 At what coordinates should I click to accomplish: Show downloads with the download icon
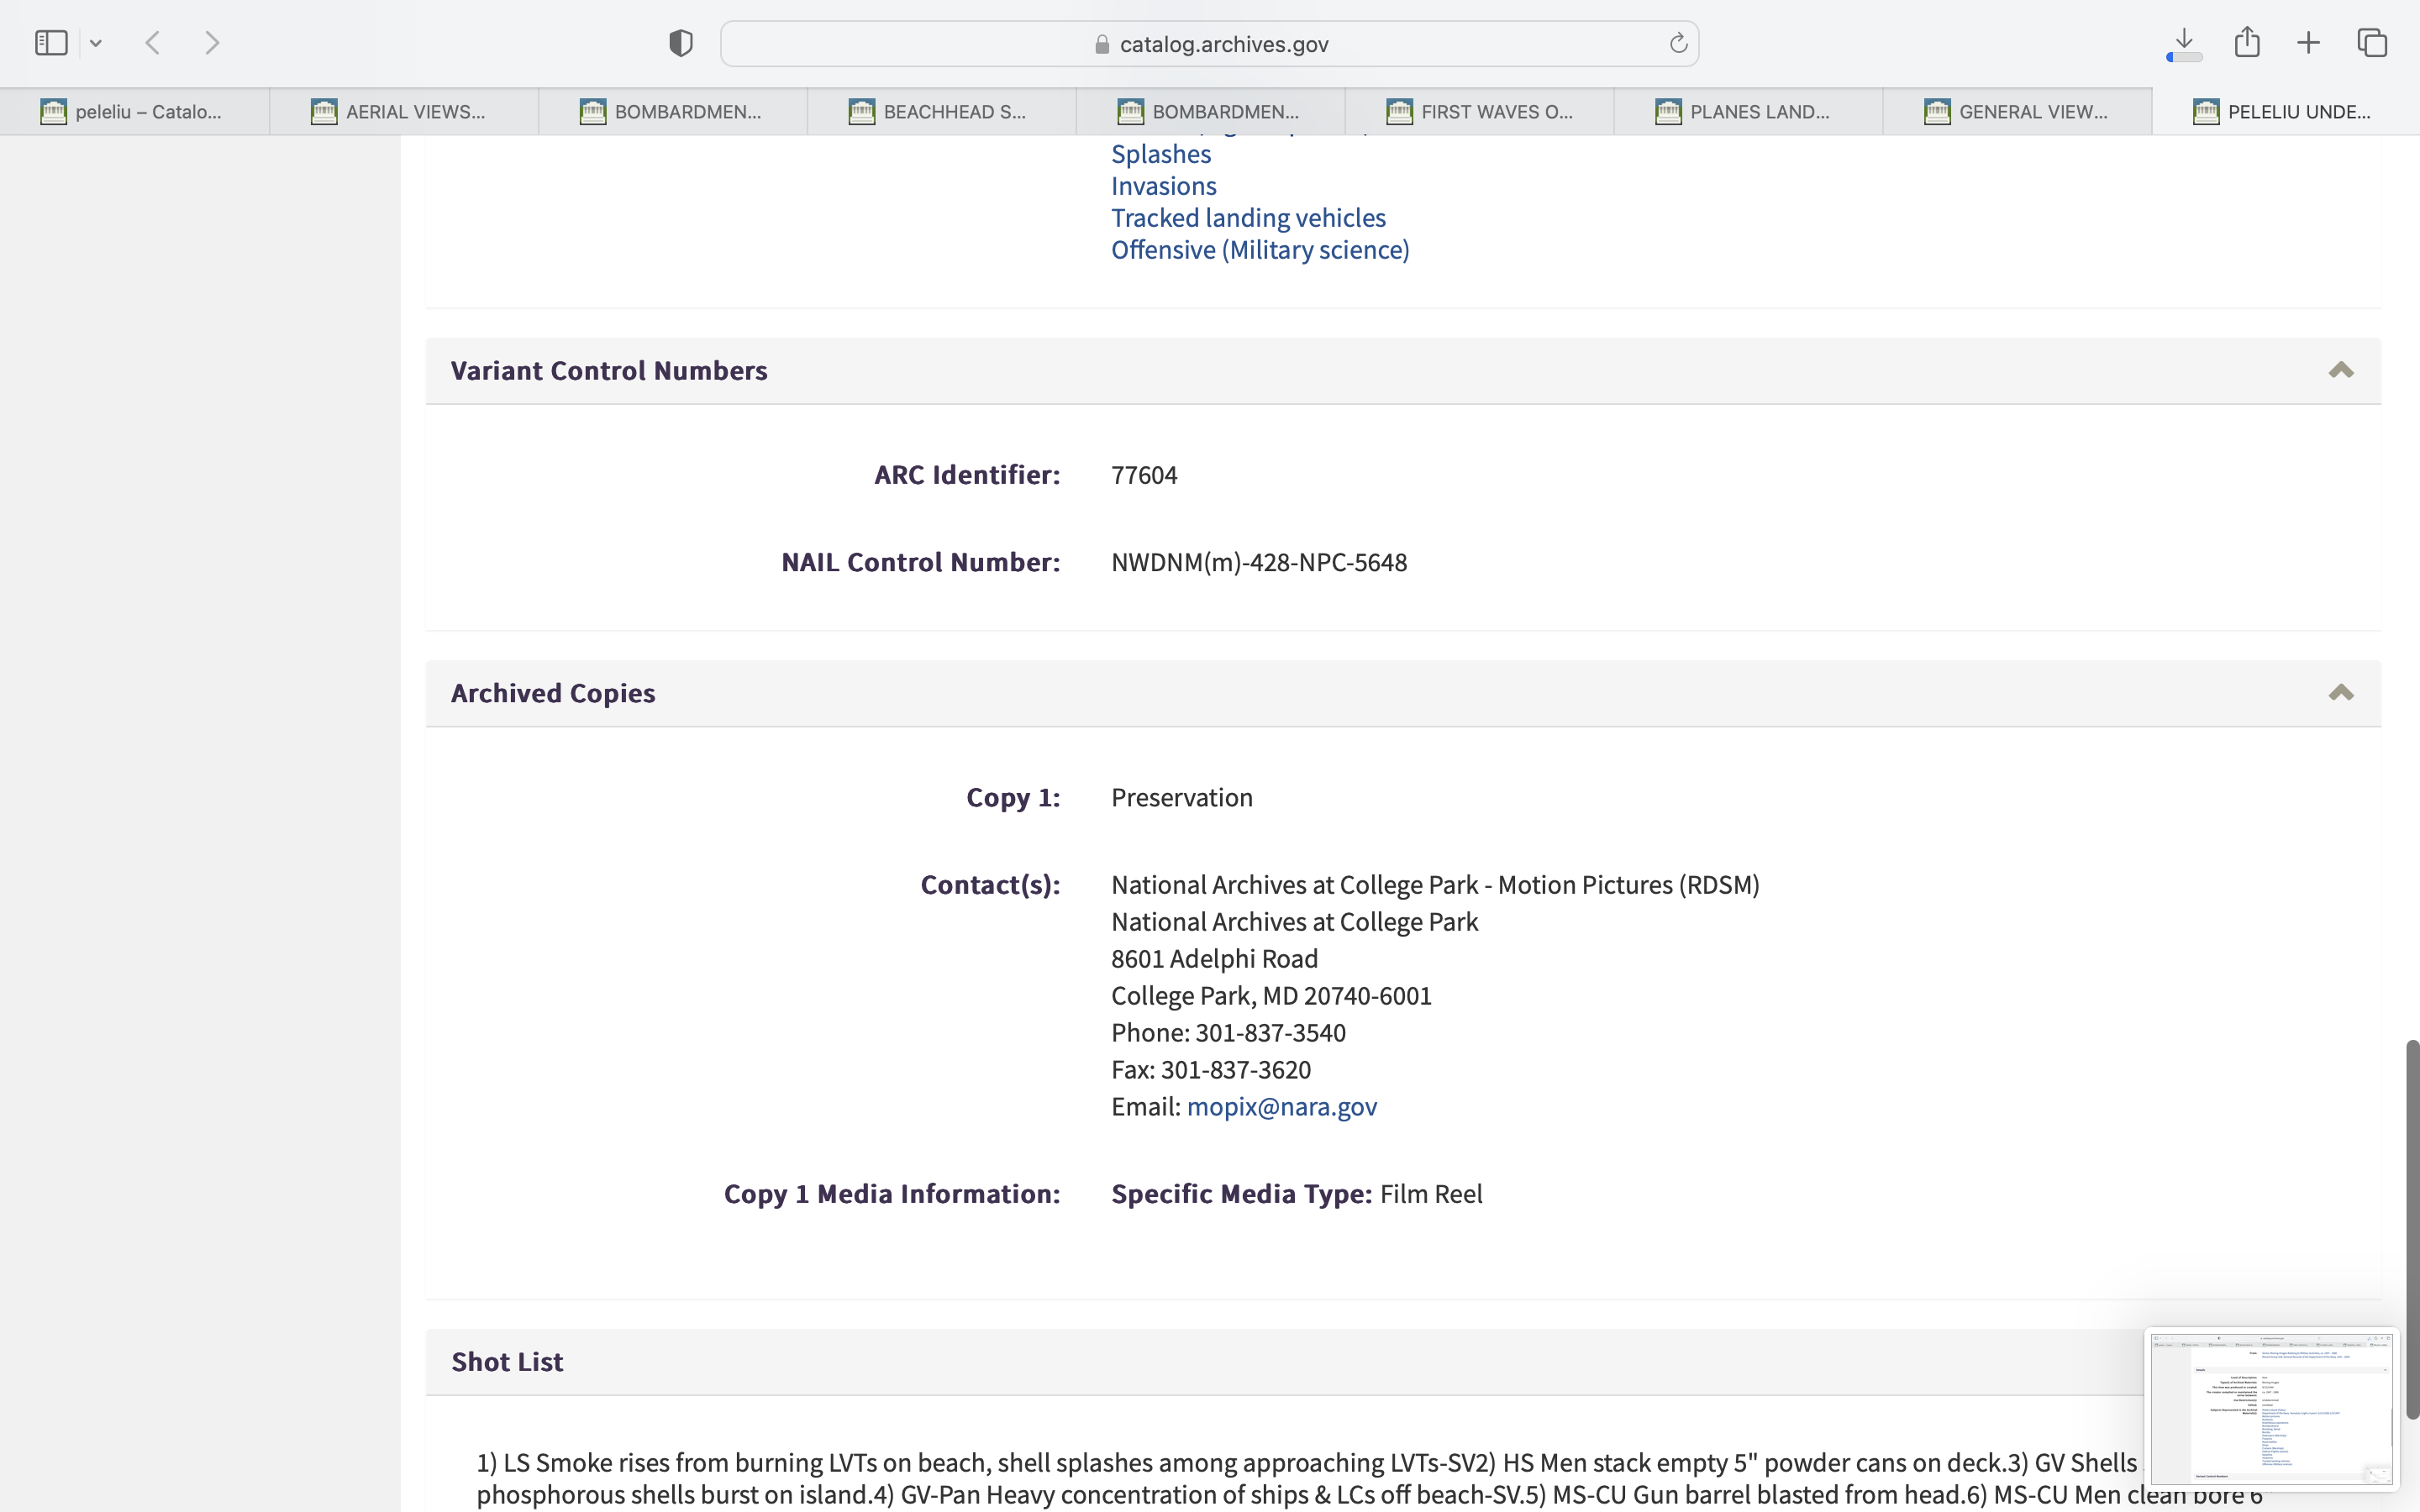2184,43
